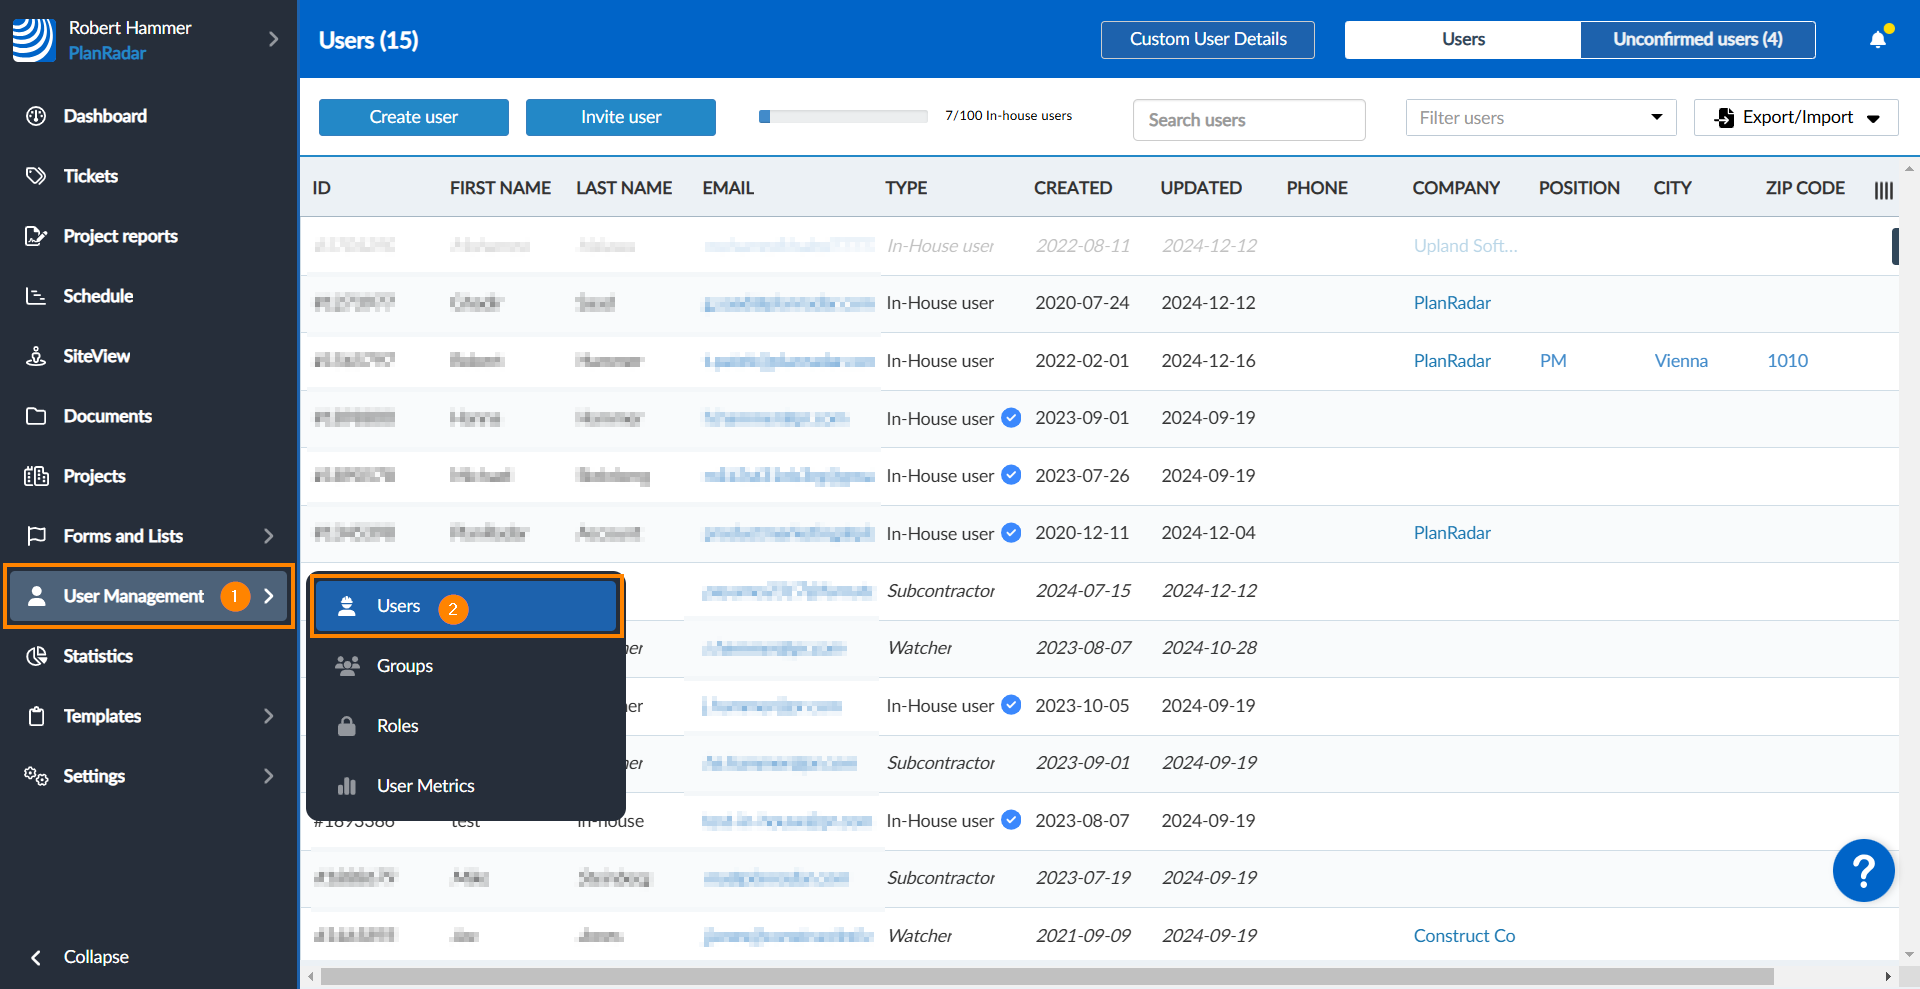
Task: Click the in-house users quota progress bar
Action: click(x=843, y=117)
